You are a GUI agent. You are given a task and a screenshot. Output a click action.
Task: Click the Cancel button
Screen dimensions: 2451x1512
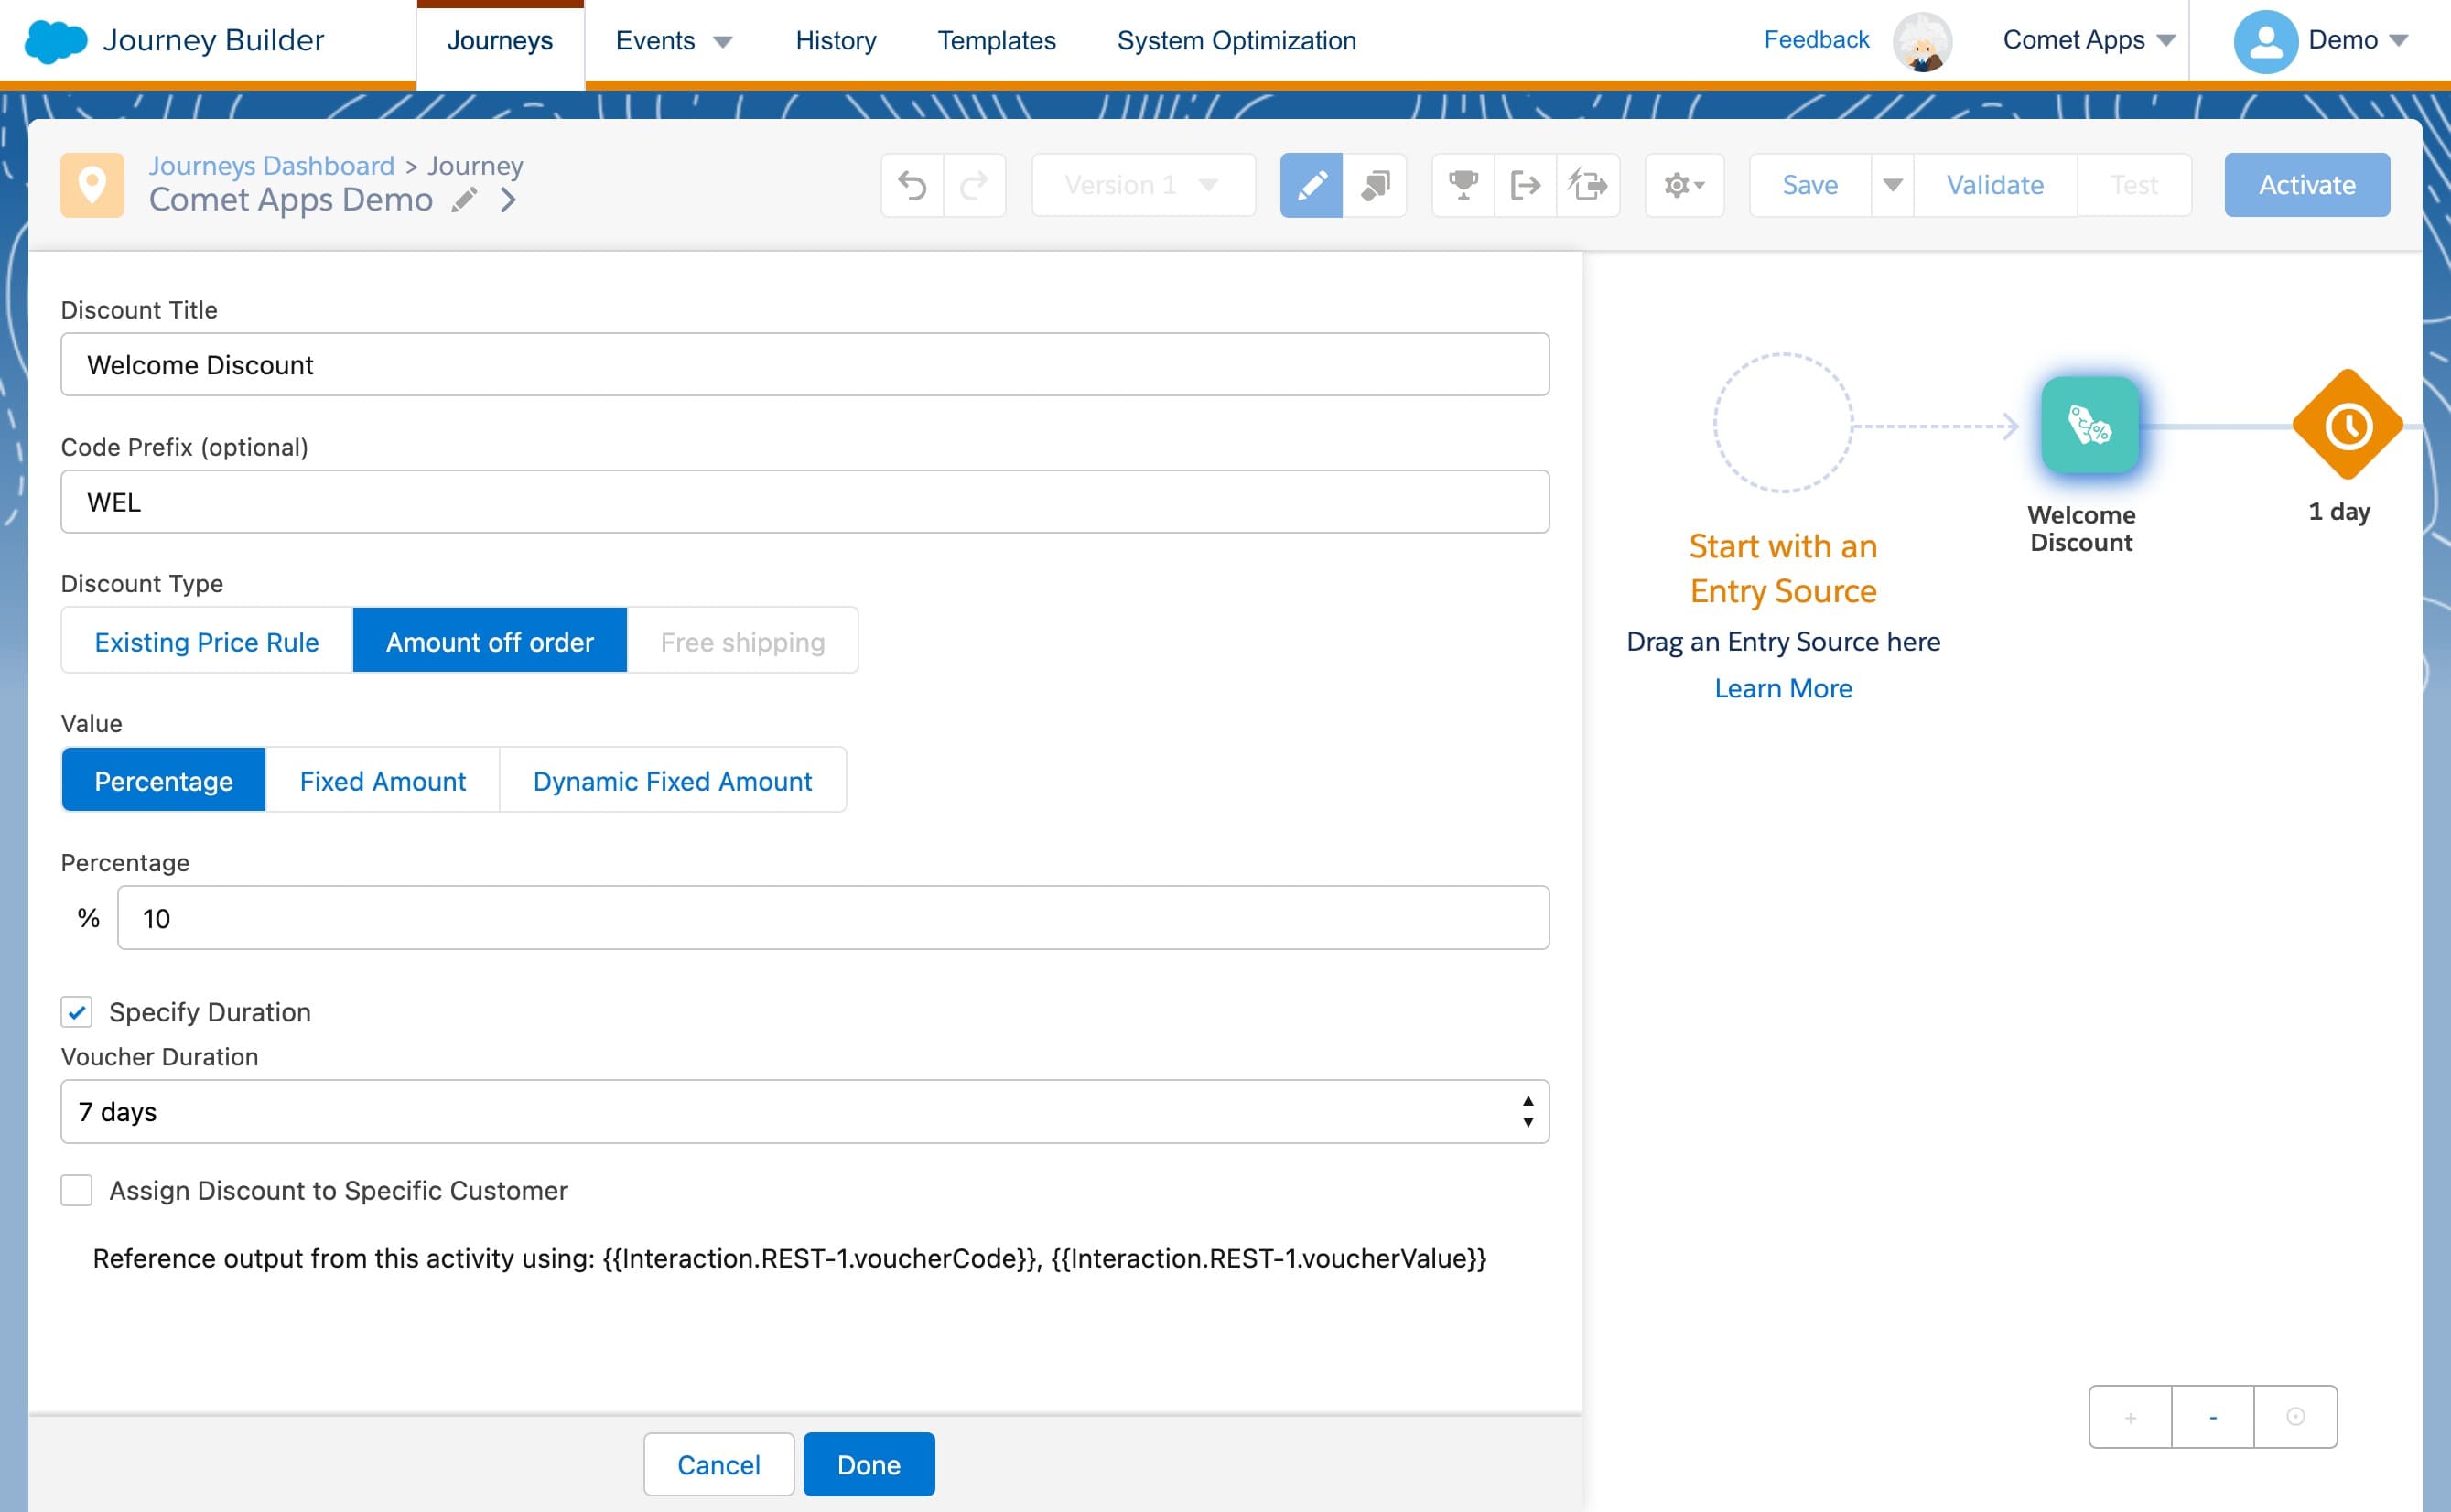point(719,1464)
